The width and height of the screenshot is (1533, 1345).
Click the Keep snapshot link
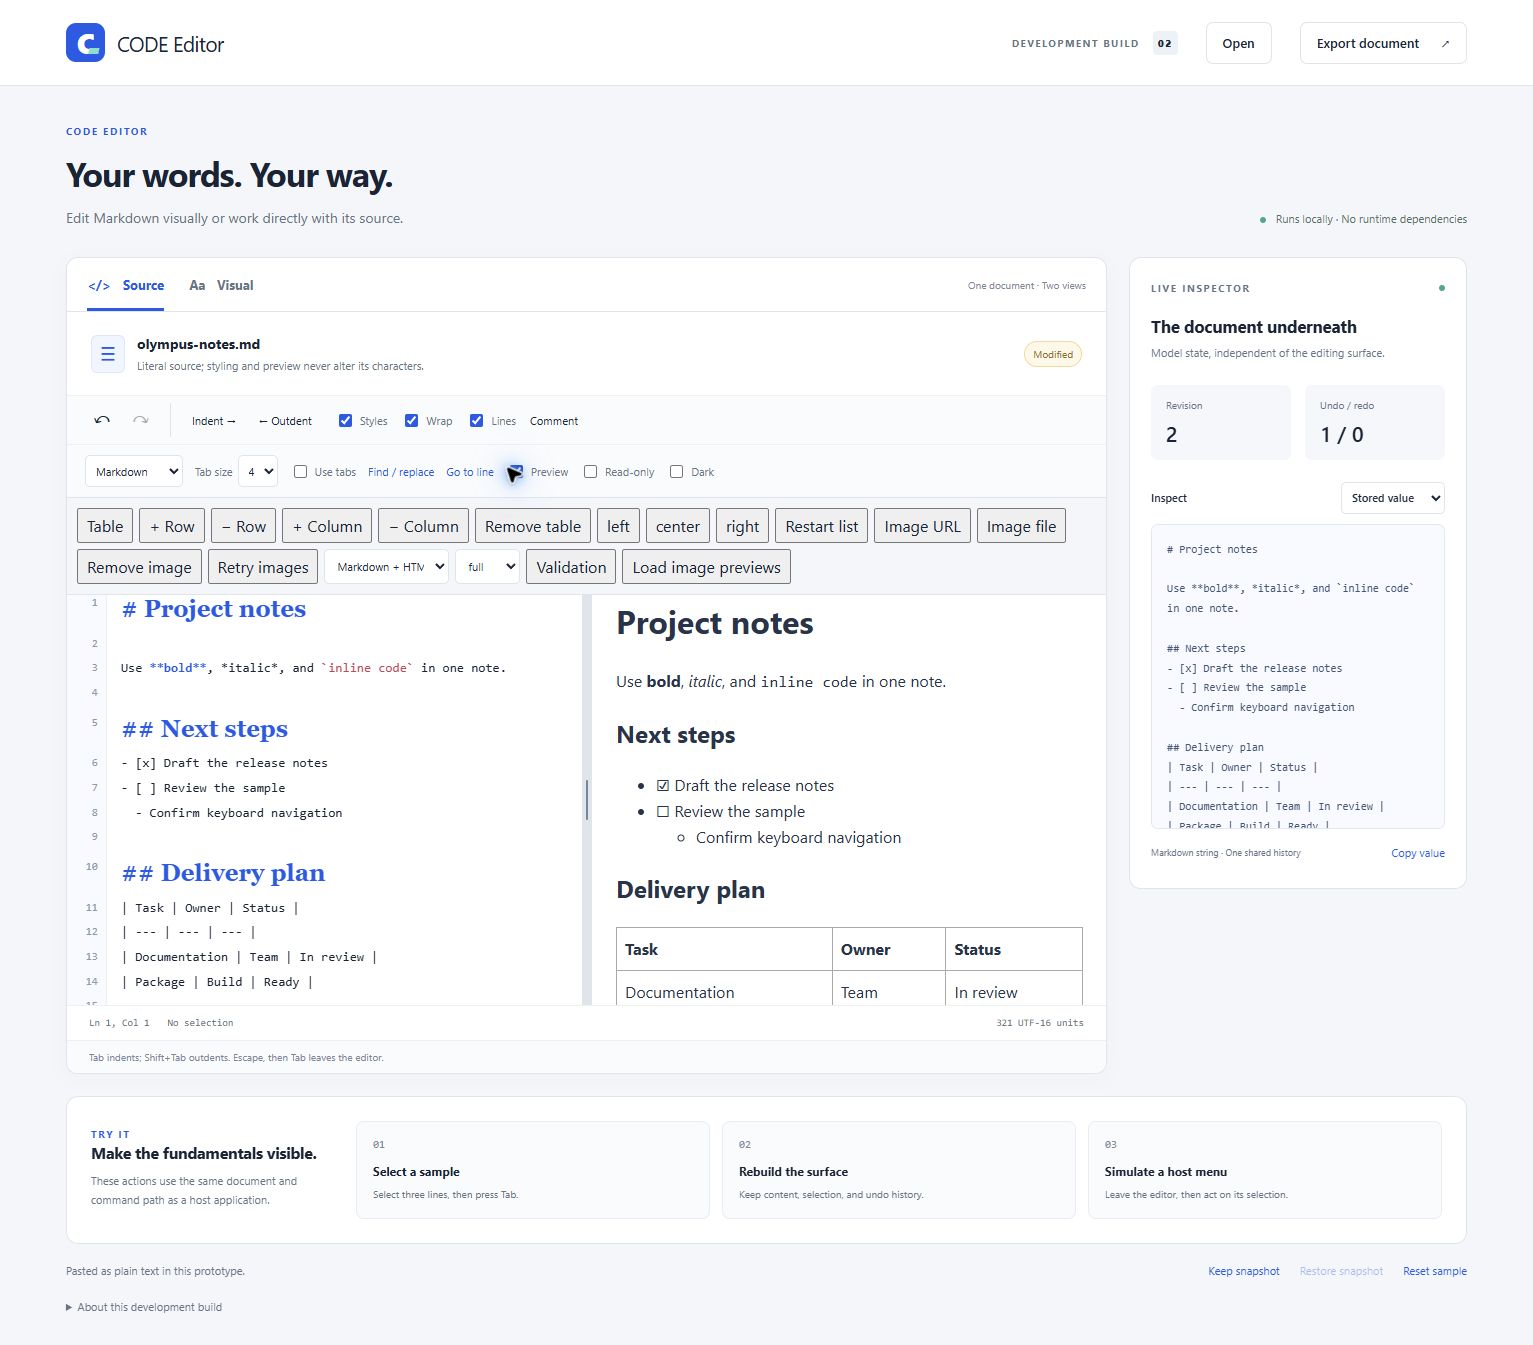tap(1243, 1271)
